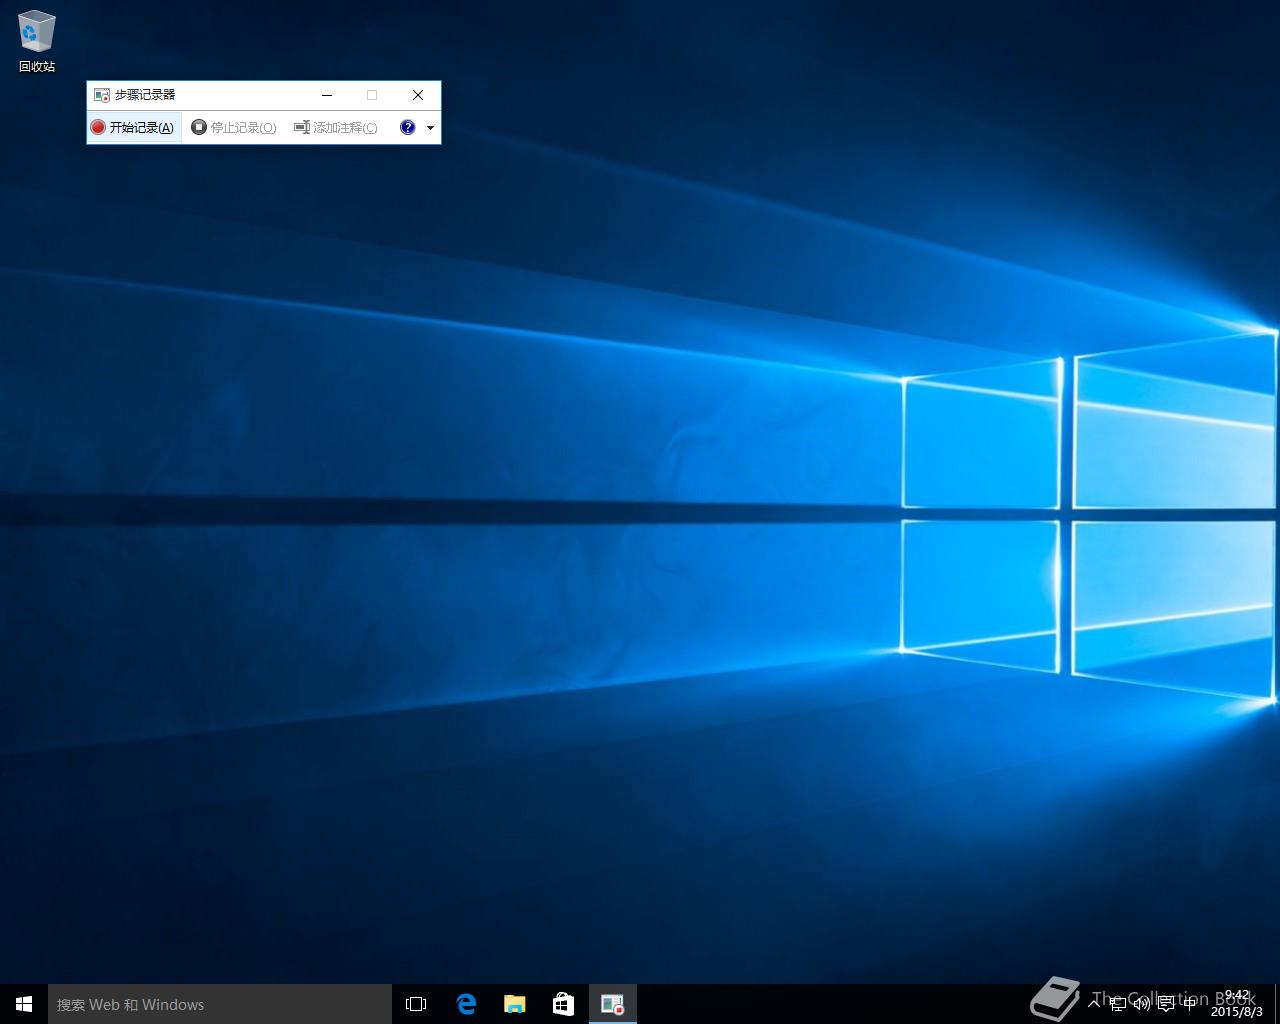Open File Explorer from the taskbar
Image resolution: width=1280 pixels, height=1024 pixels.
(514, 1004)
